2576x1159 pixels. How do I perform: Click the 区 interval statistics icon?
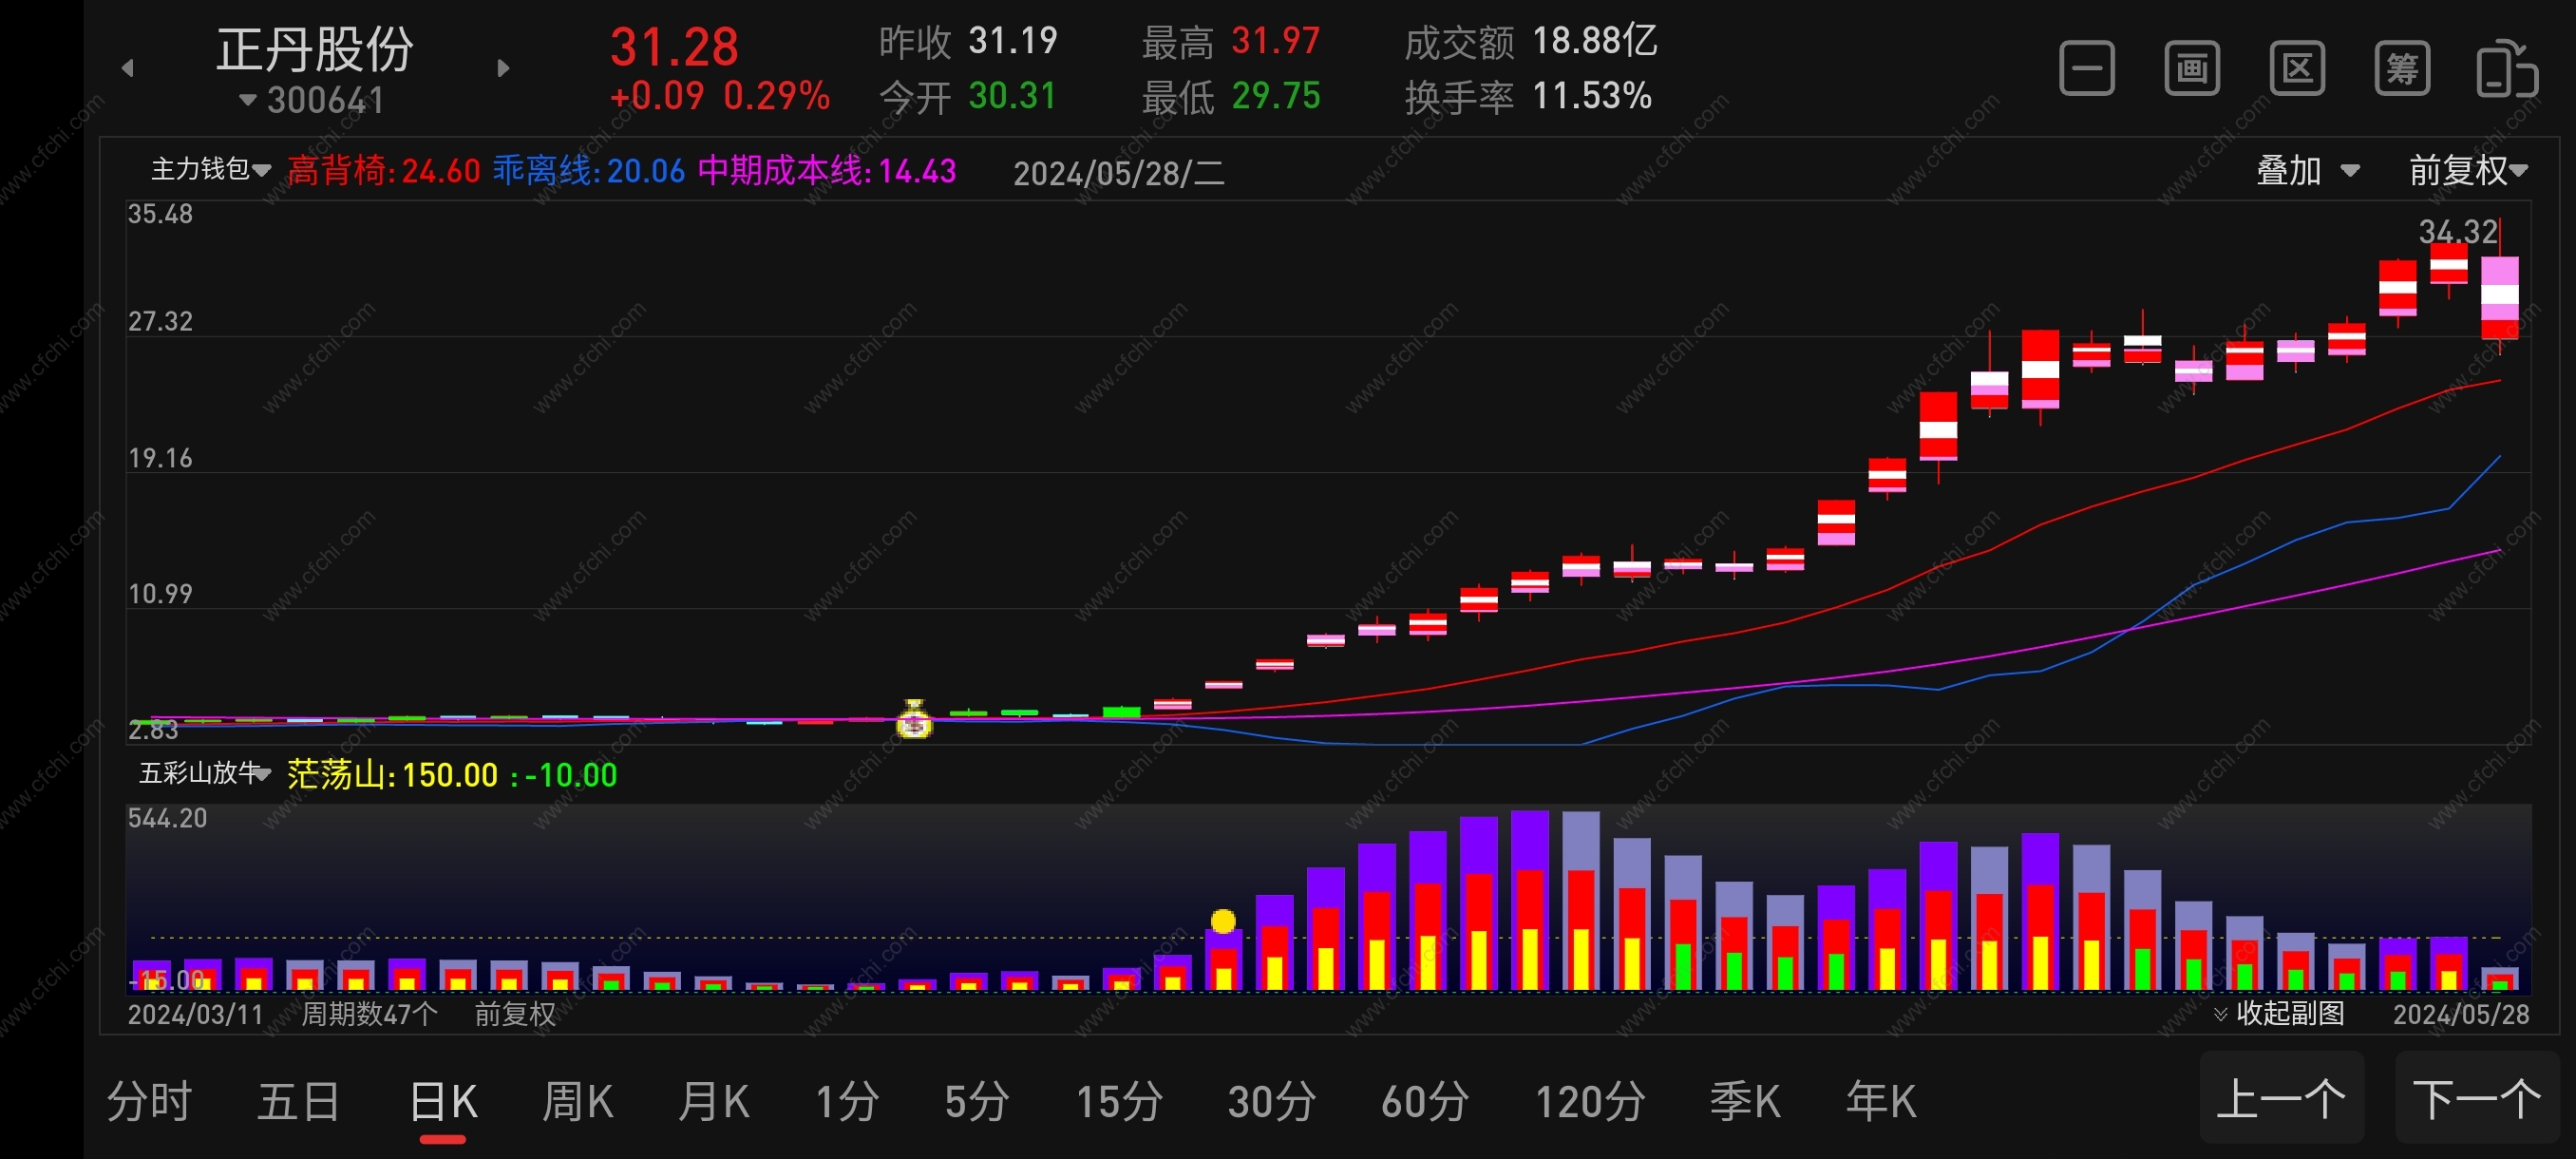pos(2296,69)
